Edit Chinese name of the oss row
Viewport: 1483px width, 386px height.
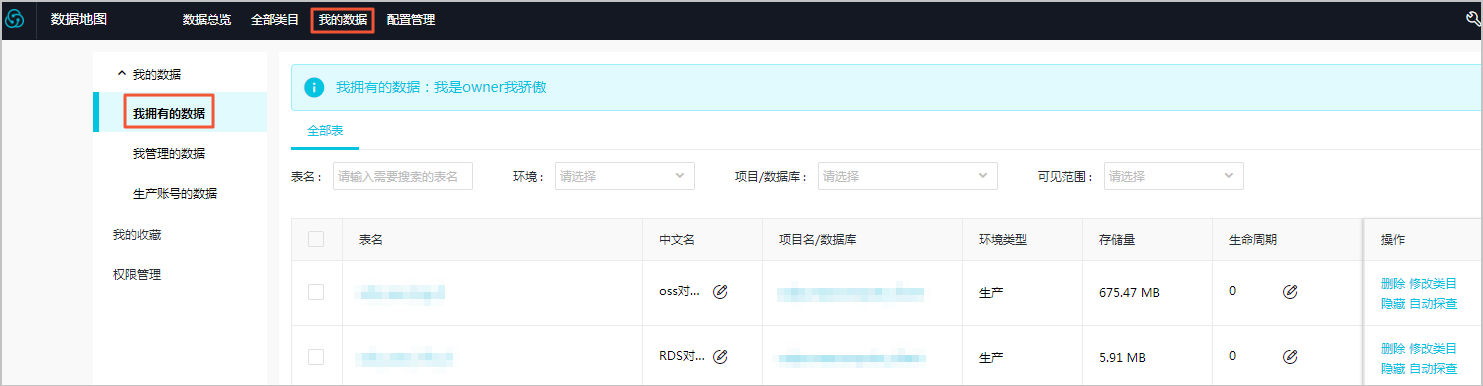tap(720, 292)
